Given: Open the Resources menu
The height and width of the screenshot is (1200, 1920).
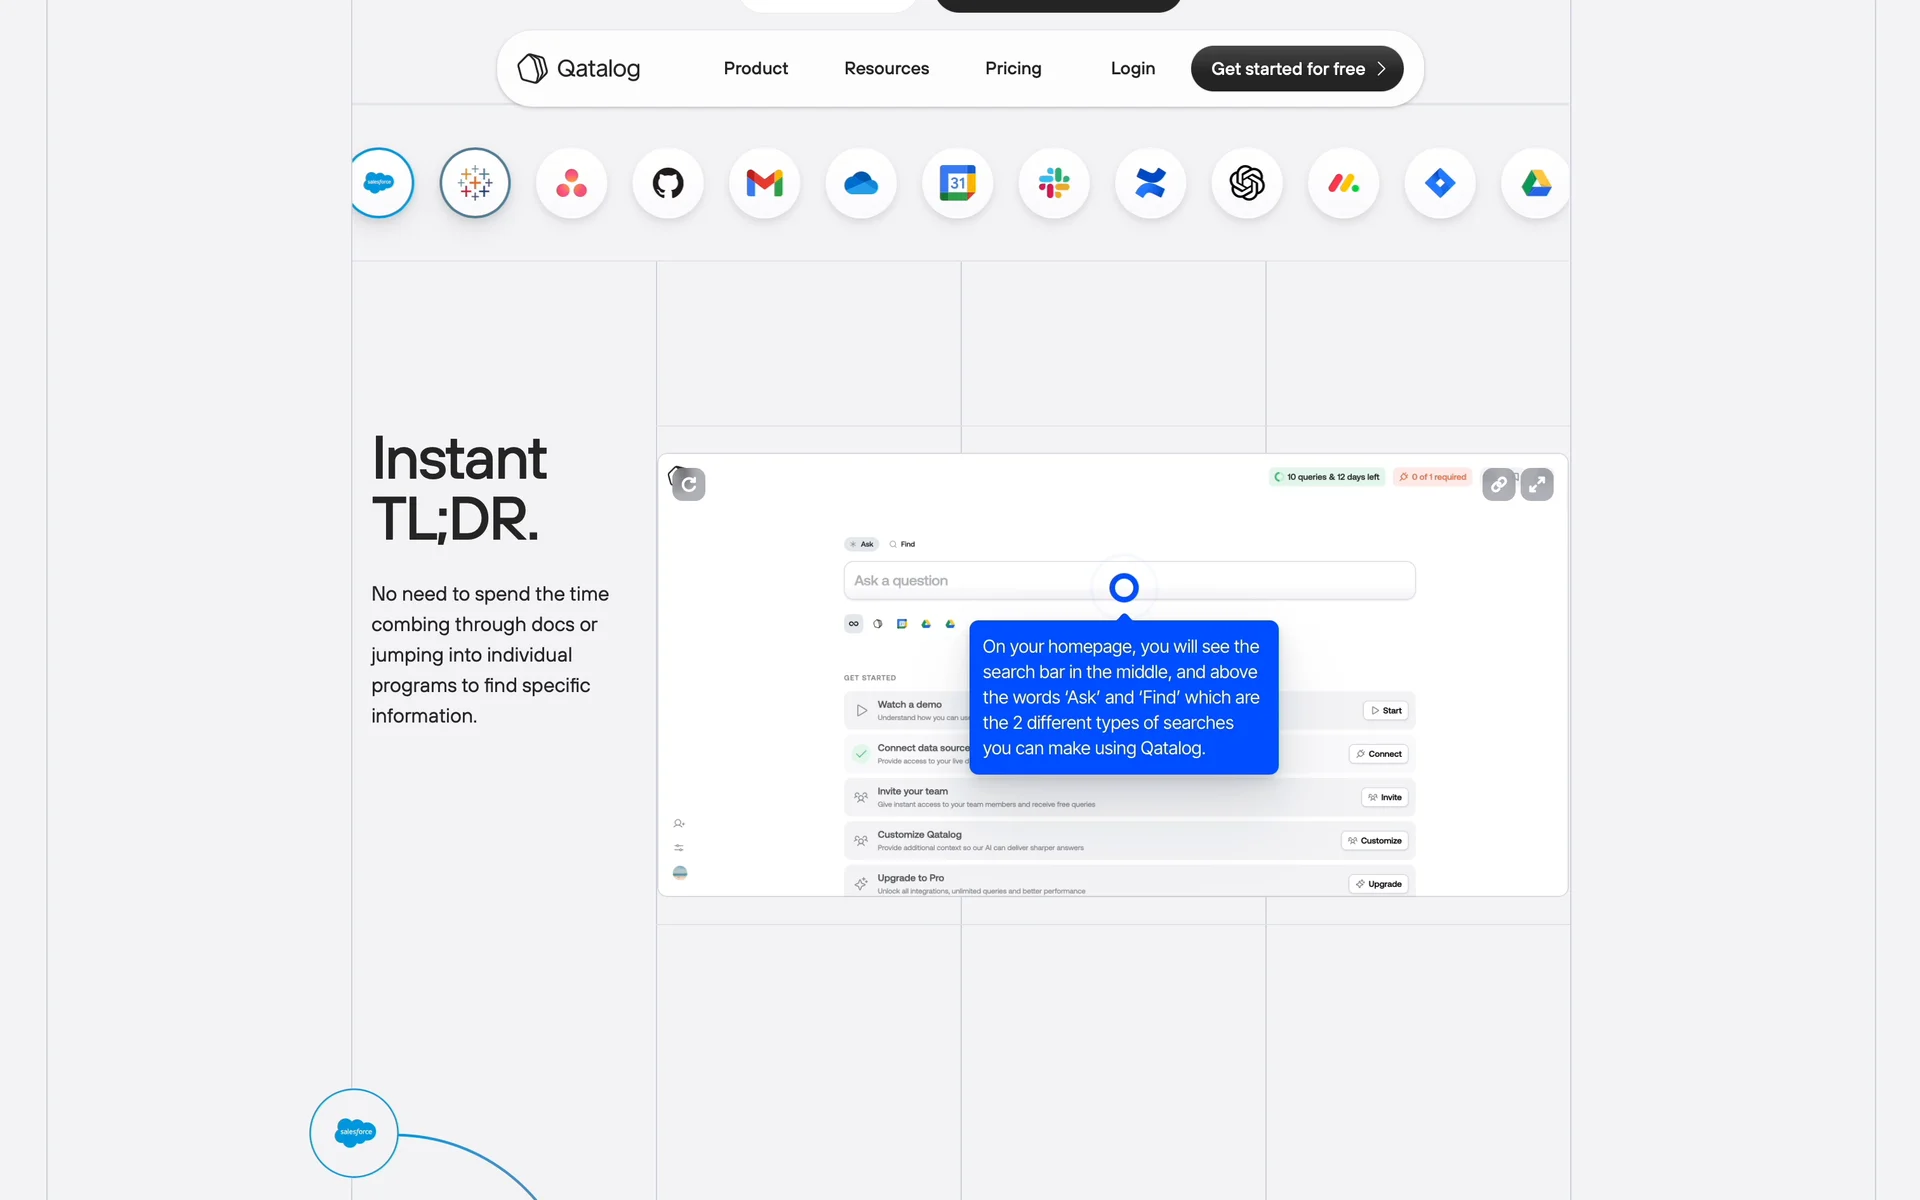Looking at the screenshot, I should (886, 68).
